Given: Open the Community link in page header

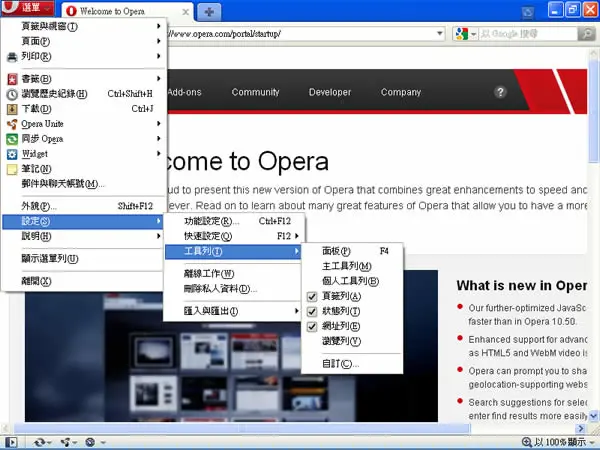Looking at the screenshot, I should (x=255, y=92).
